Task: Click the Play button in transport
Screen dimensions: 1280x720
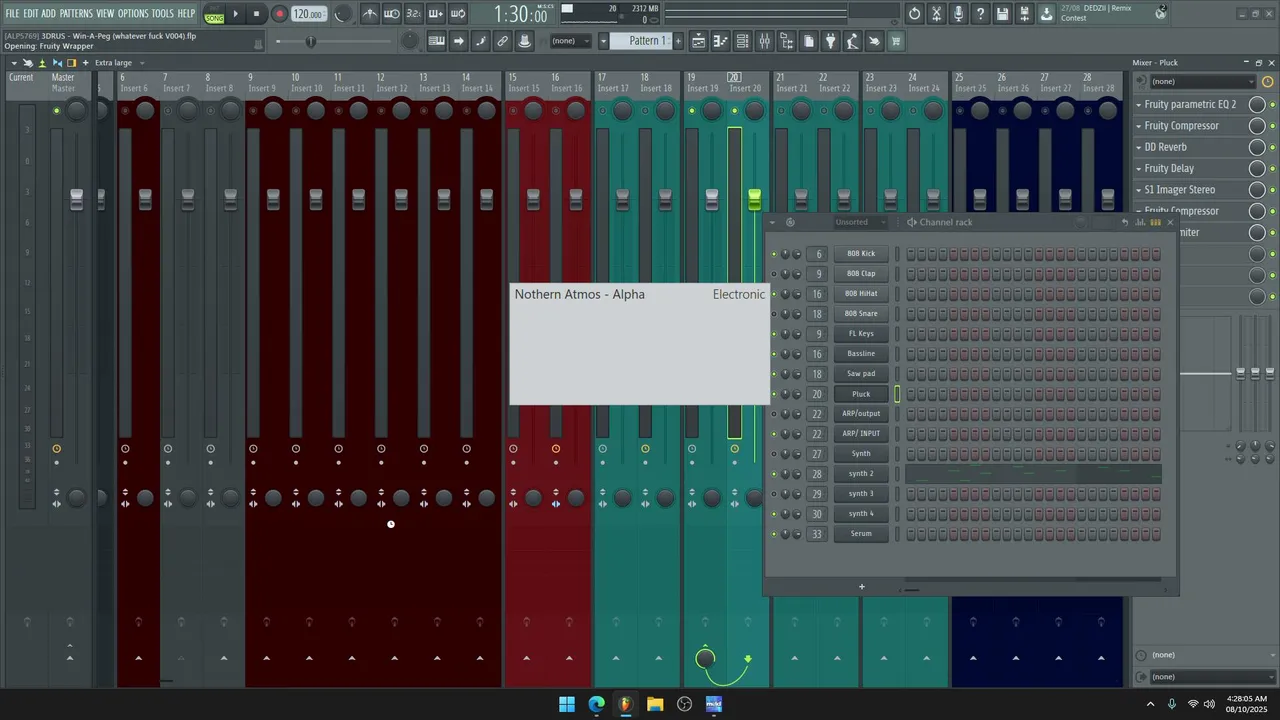Action: click(236, 14)
